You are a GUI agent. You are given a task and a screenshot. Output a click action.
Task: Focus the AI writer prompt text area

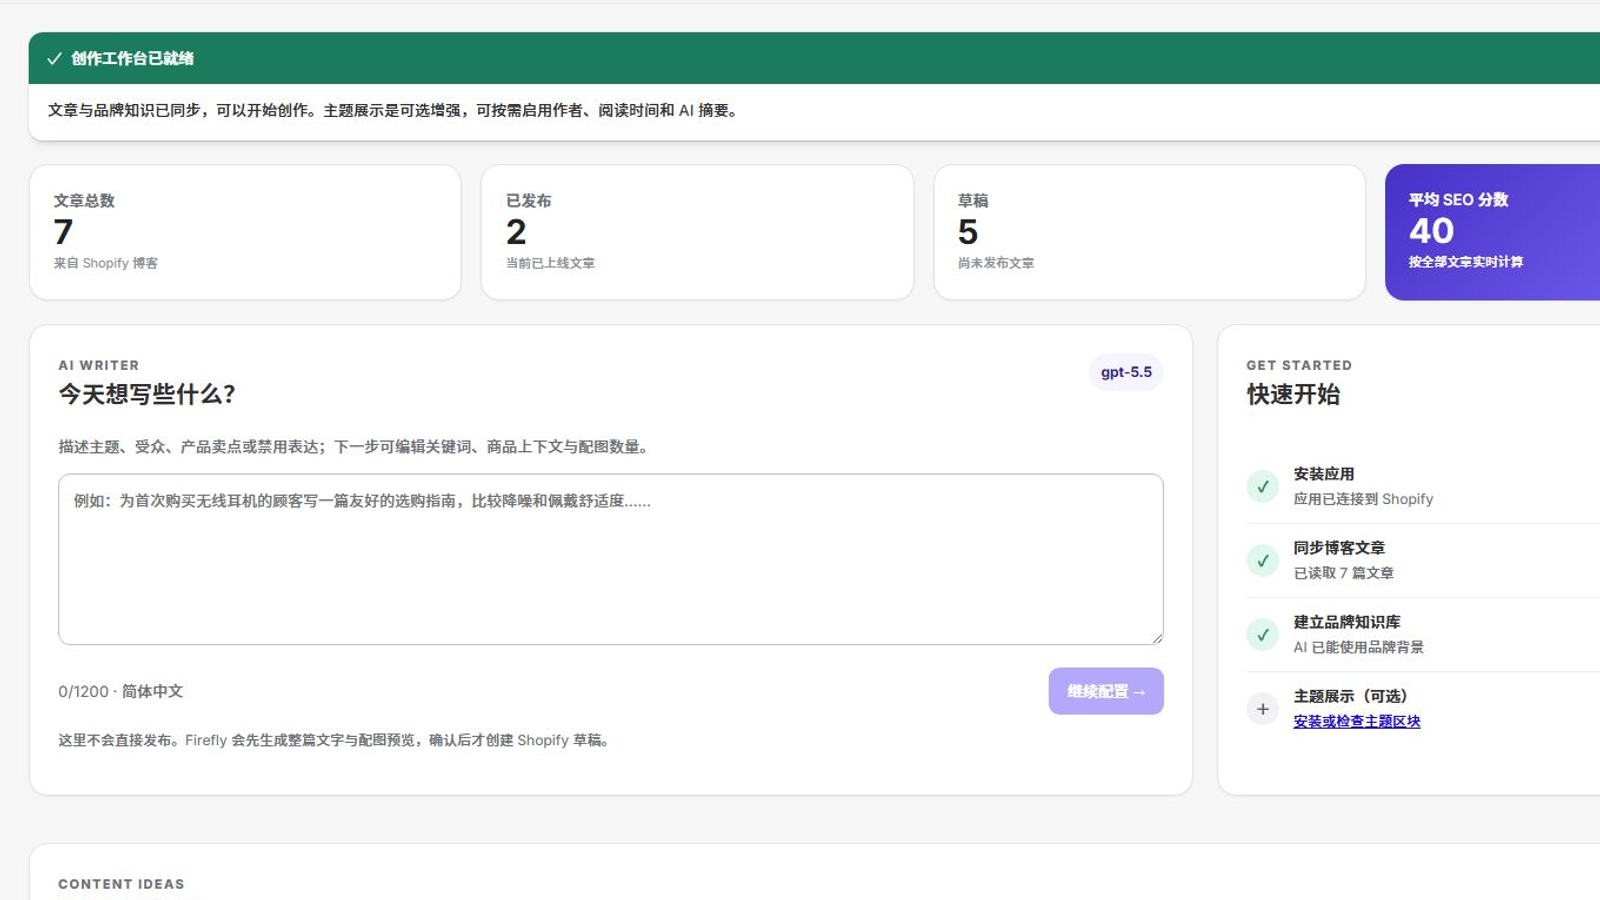611,559
